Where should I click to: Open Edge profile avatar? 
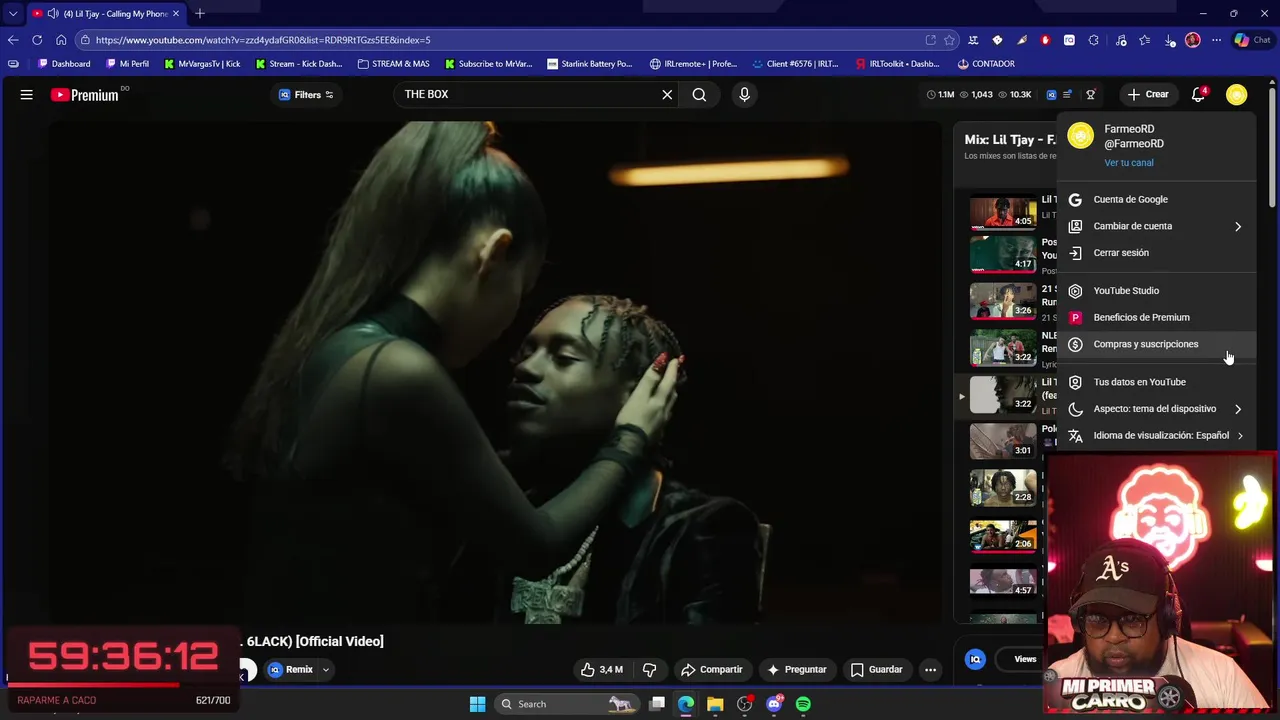[1192, 40]
